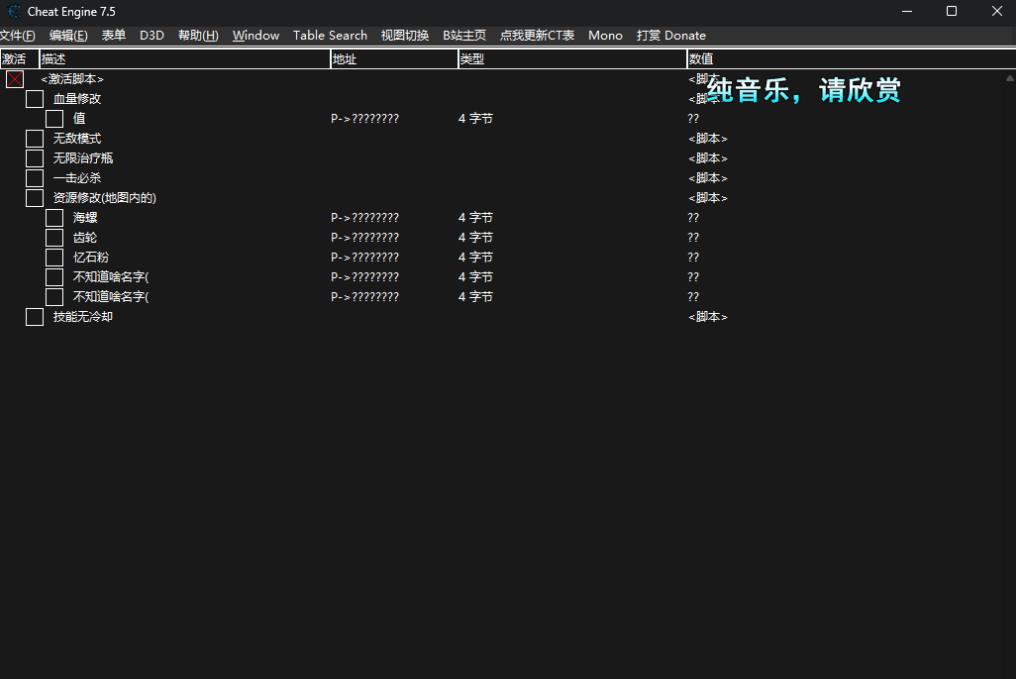Minimize the Cheat Engine window
The width and height of the screenshot is (1016, 679).
(906, 12)
